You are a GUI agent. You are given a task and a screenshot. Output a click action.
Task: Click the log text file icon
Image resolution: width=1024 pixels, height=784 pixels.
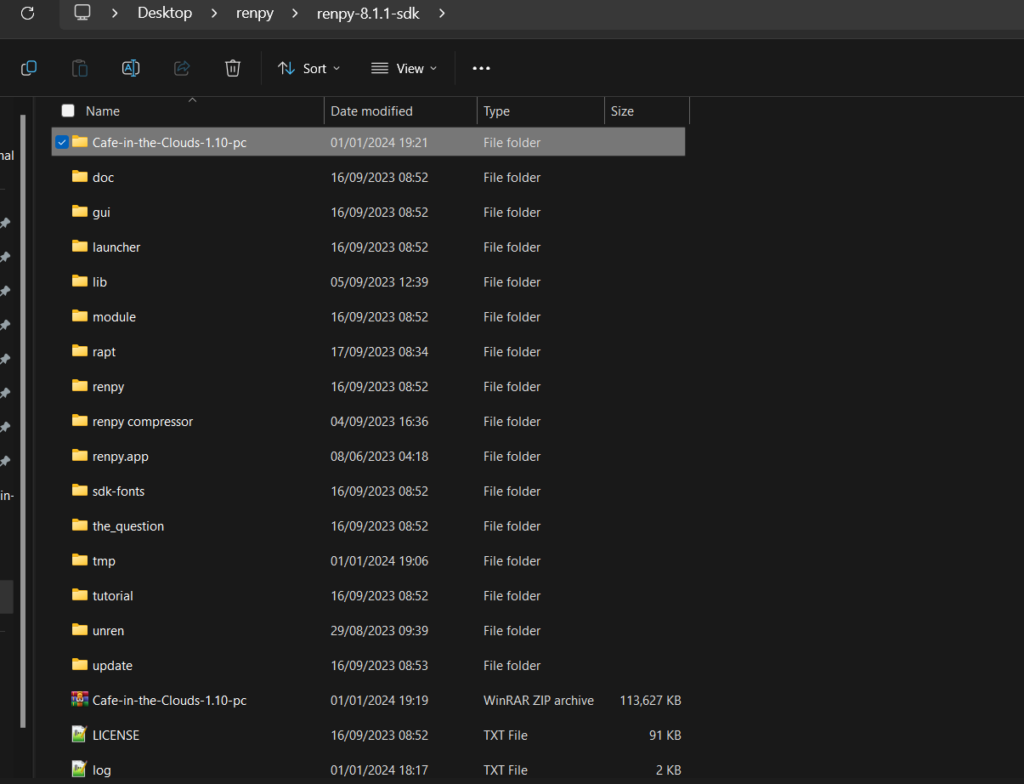click(x=79, y=769)
